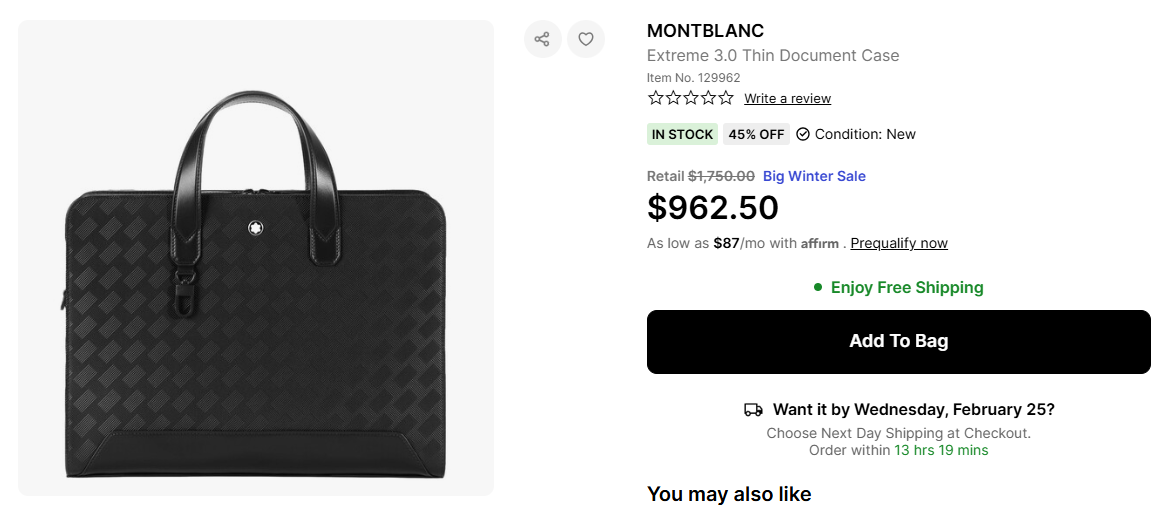Screen dimensions: 1163x512
Task: Add item to wishlist with heart icon
Action: click(586, 39)
